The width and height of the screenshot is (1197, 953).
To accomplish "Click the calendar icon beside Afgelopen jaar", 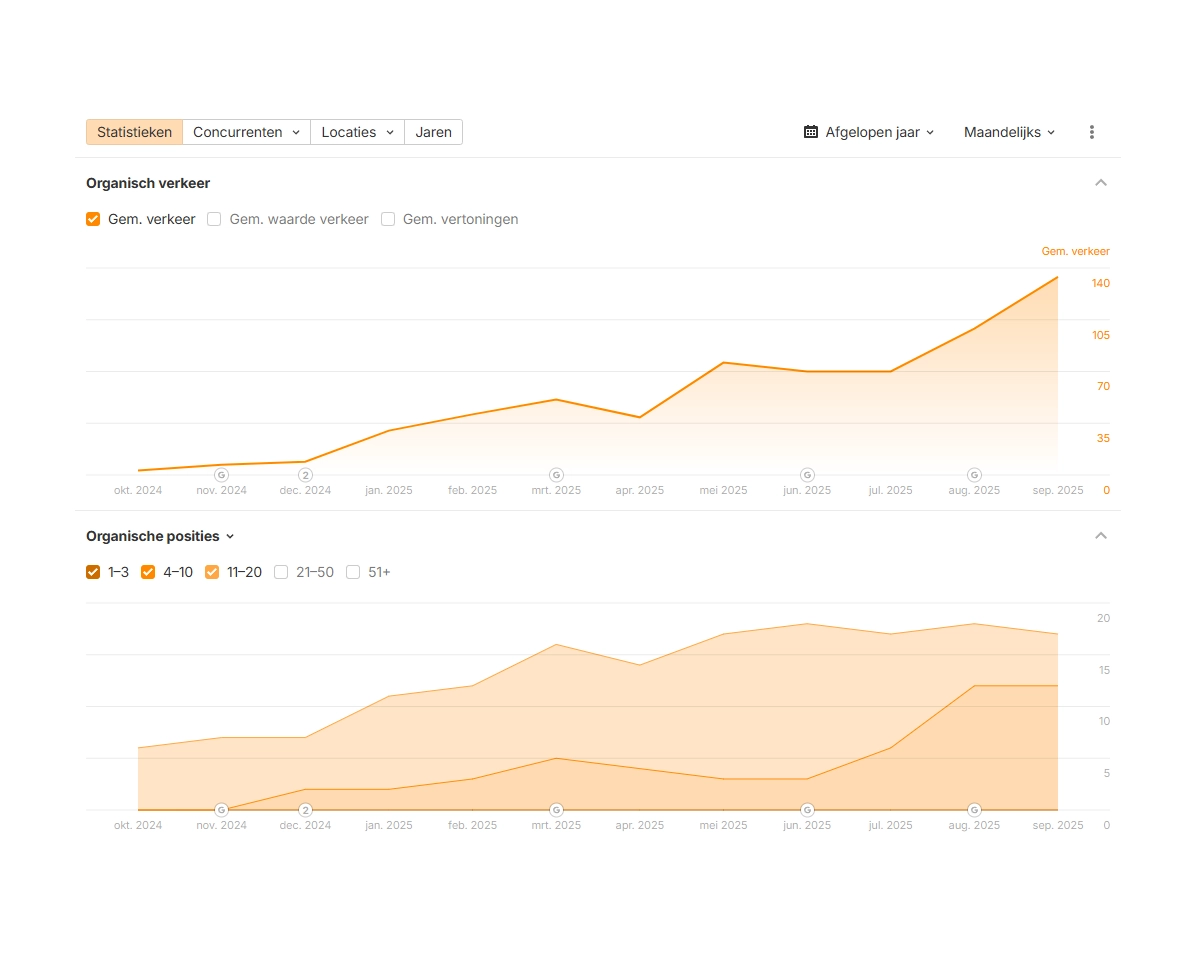I will pyautogui.click(x=811, y=132).
